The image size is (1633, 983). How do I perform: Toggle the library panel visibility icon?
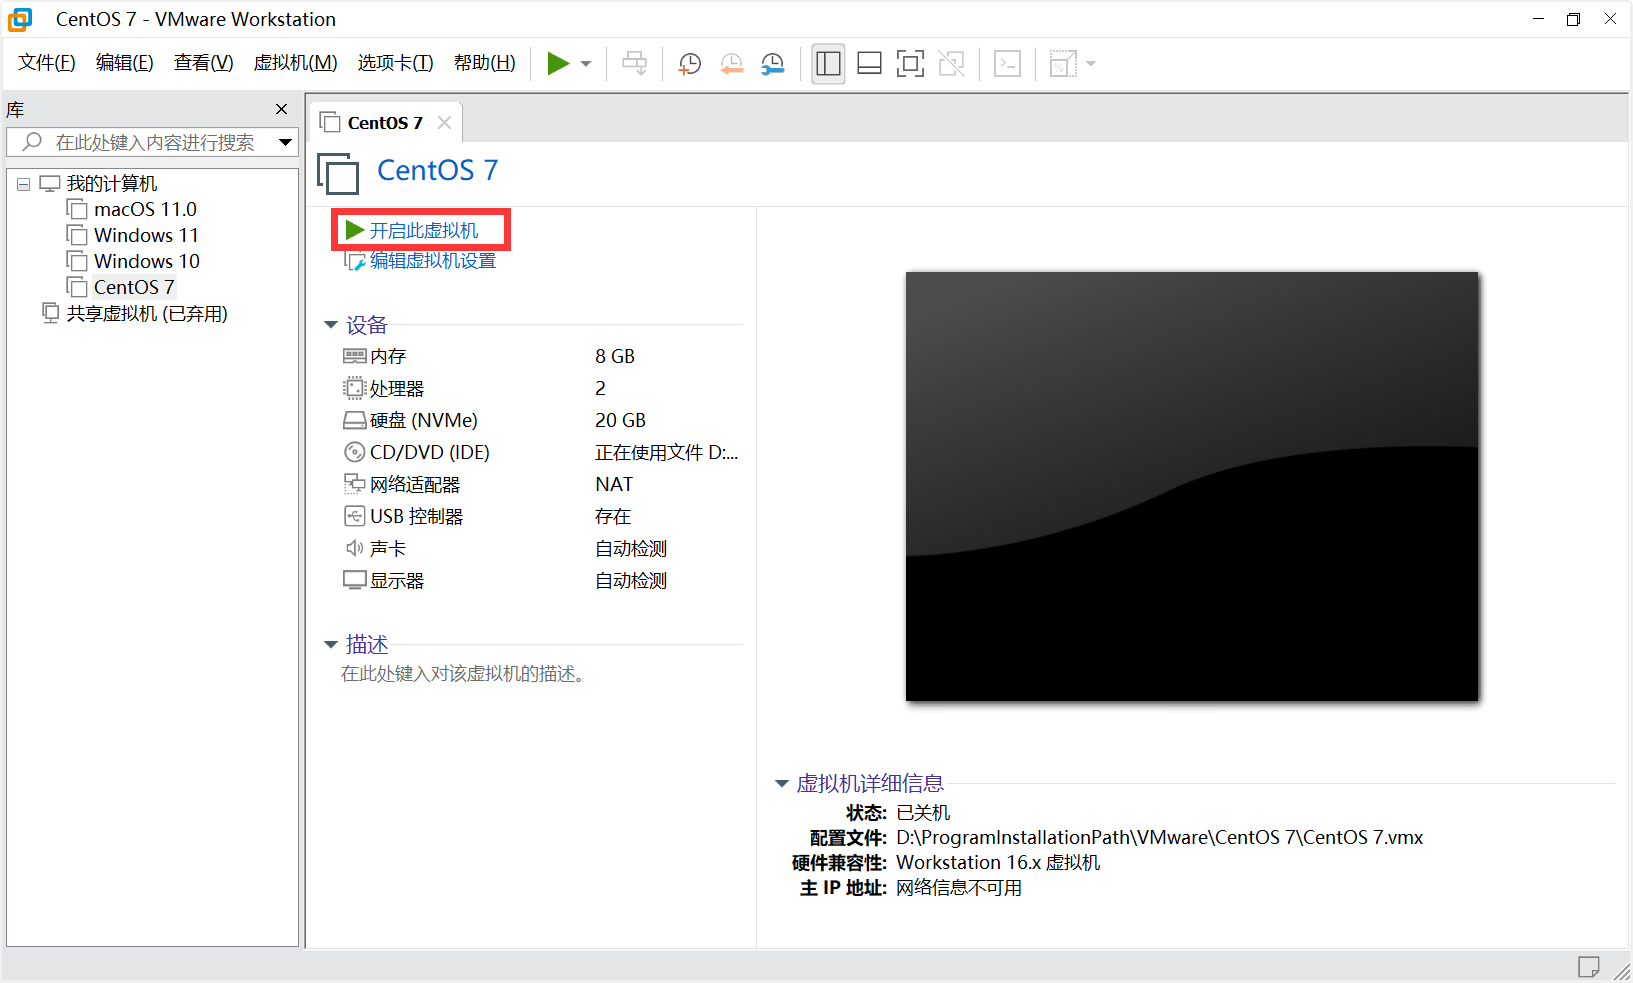[827, 63]
